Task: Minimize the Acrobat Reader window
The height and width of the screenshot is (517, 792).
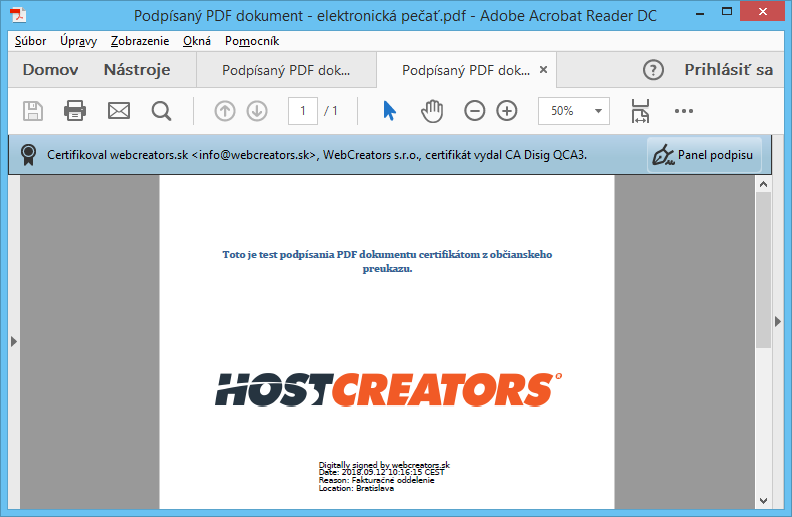Action: point(700,13)
